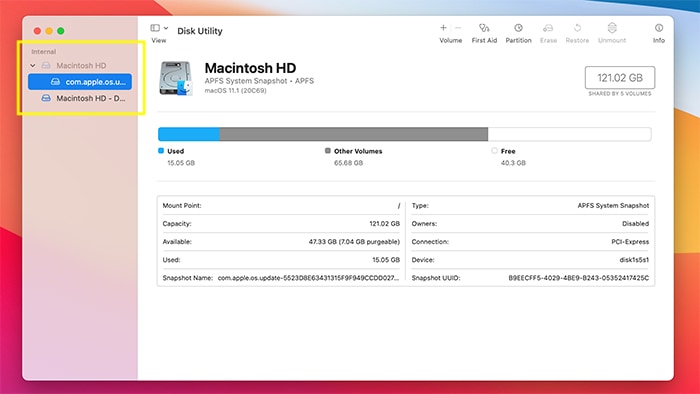
Task: Click the gray Other Volumes legend swatch
Action: click(328, 151)
